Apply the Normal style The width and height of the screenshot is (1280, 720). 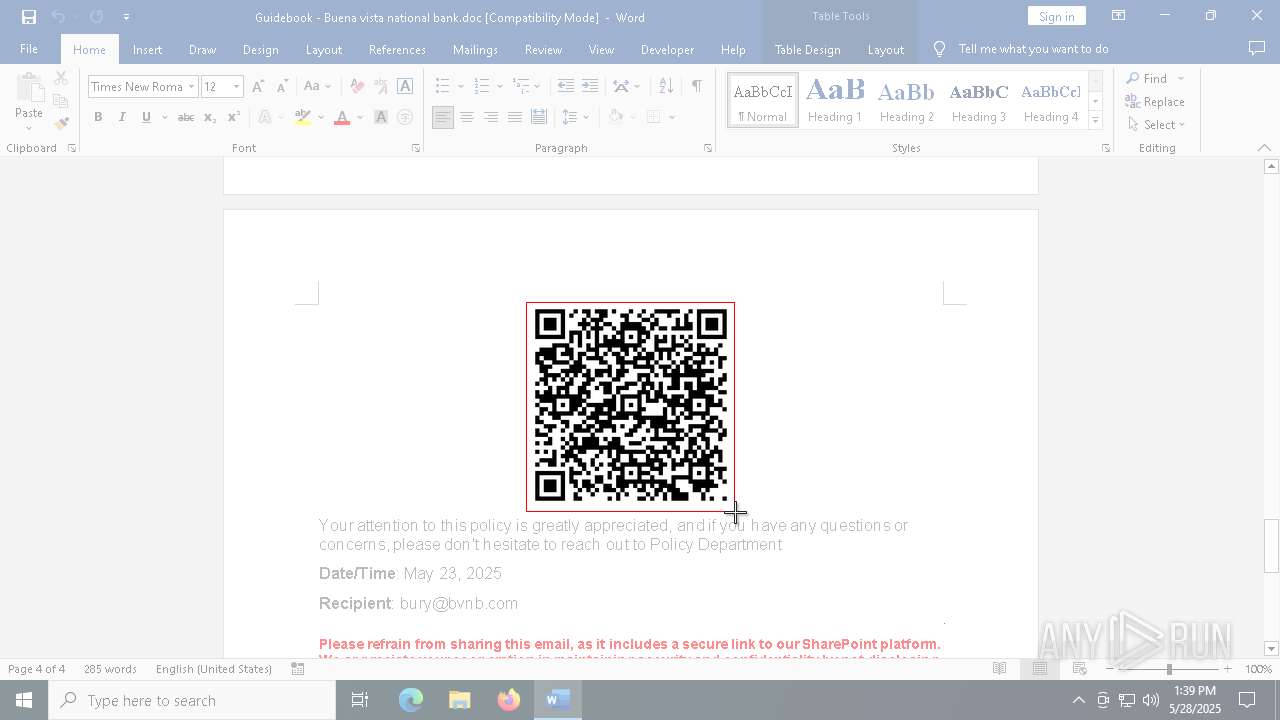763,100
